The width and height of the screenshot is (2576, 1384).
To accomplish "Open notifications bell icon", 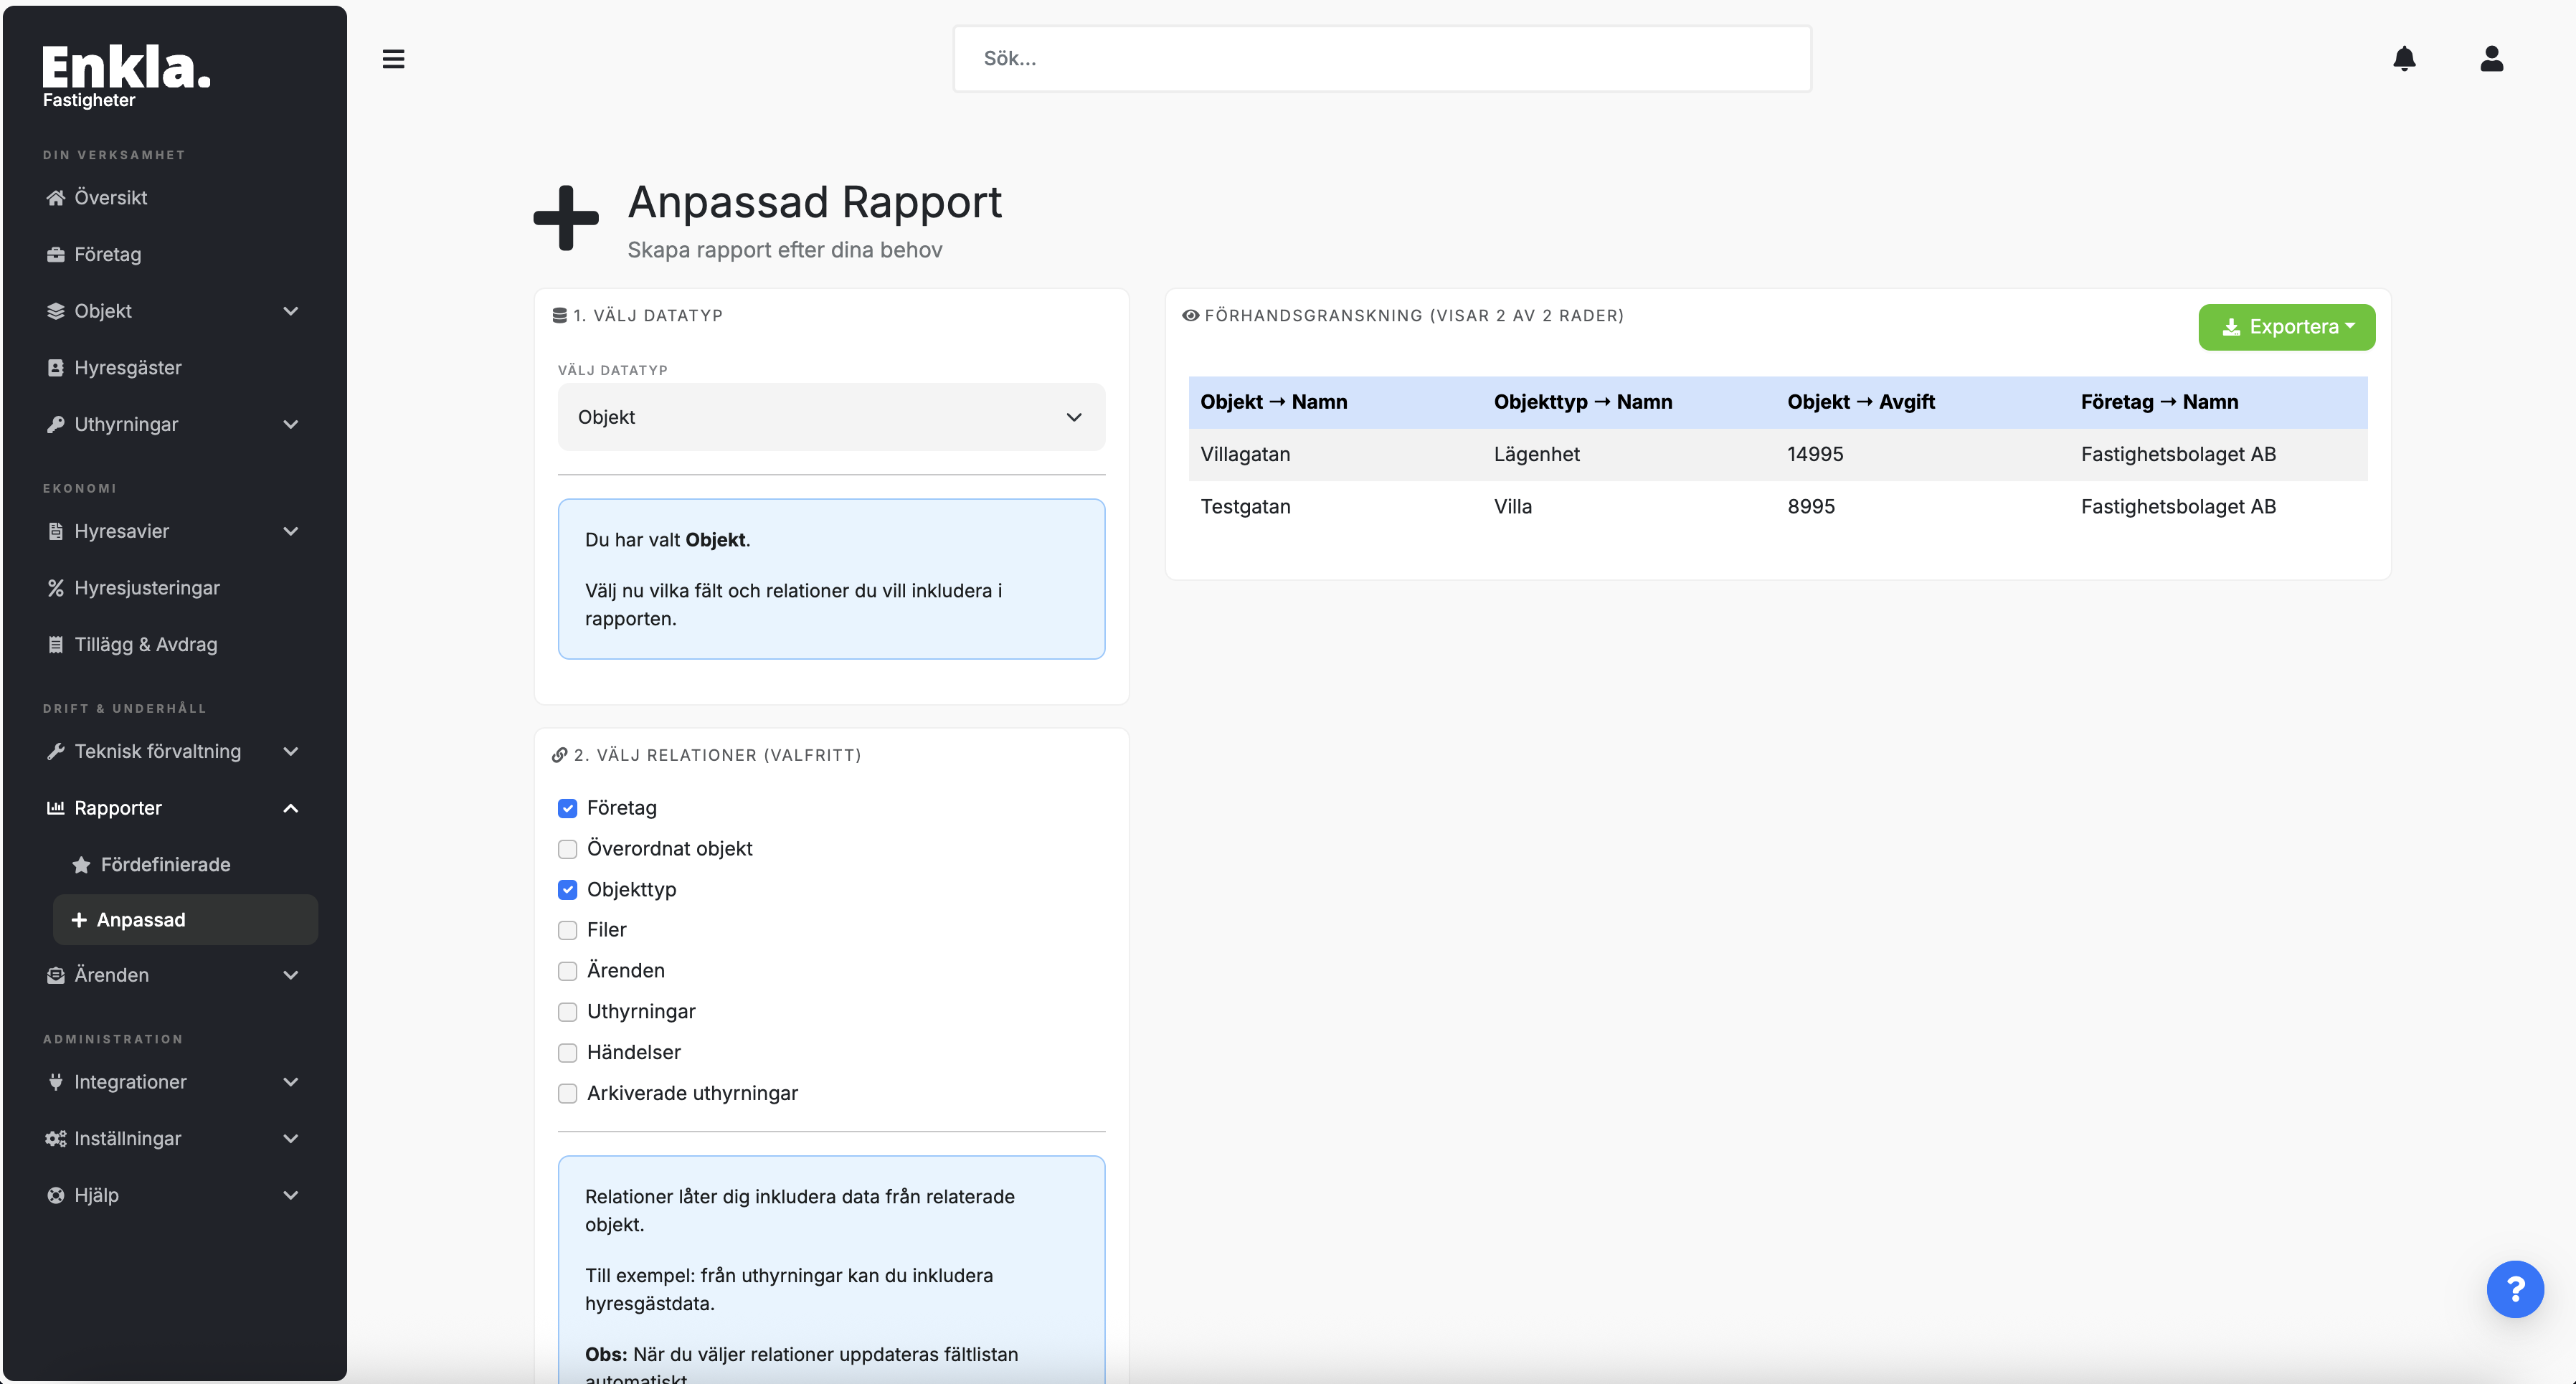I will [x=2404, y=59].
